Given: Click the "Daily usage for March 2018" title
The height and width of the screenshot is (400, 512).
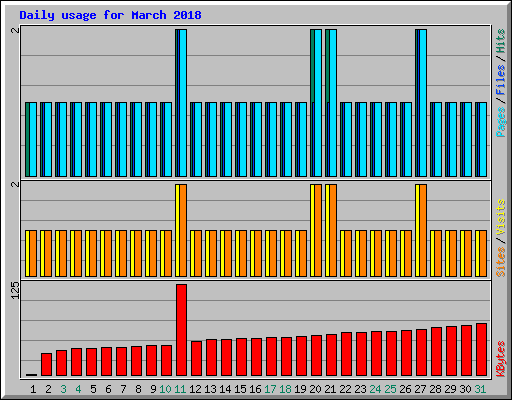Looking at the screenshot, I should [x=110, y=15].
